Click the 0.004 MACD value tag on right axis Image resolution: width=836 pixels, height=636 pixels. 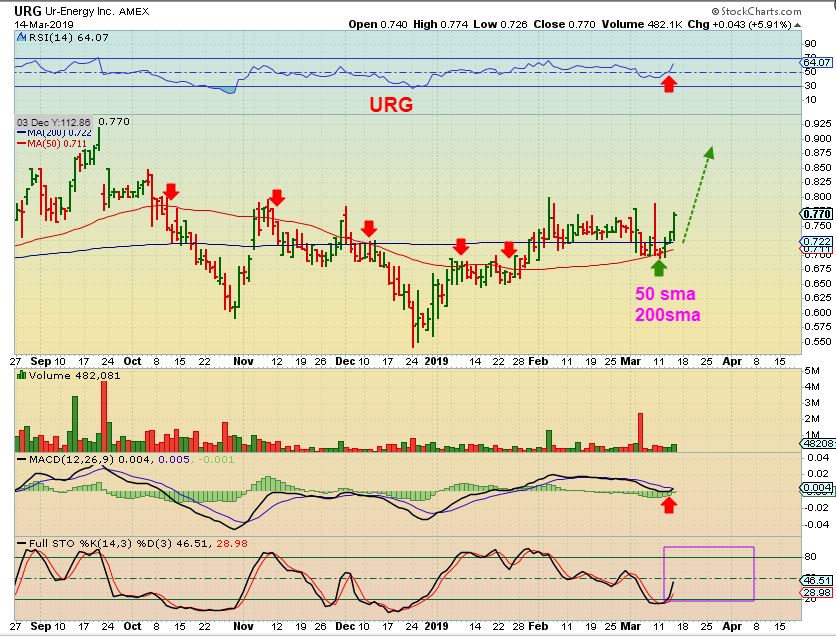[816, 488]
